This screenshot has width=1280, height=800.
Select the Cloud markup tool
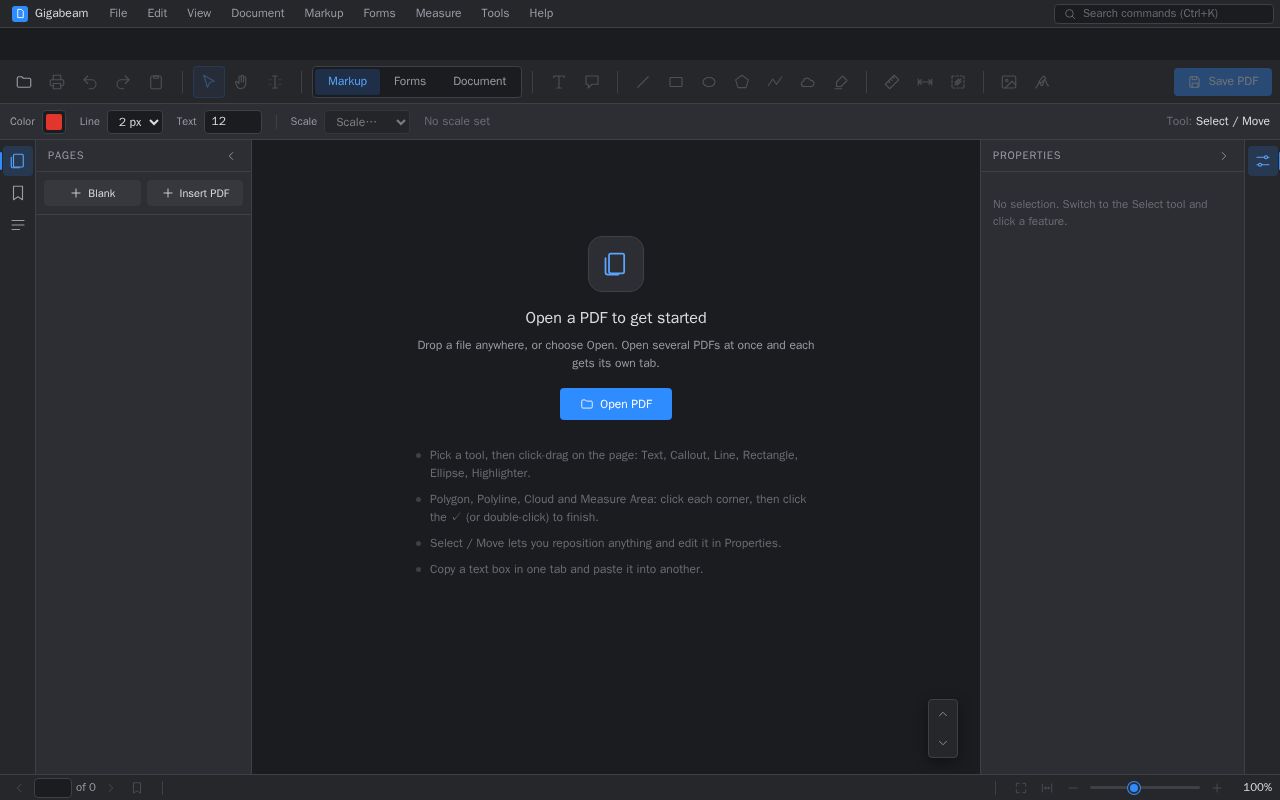coord(808,82)
